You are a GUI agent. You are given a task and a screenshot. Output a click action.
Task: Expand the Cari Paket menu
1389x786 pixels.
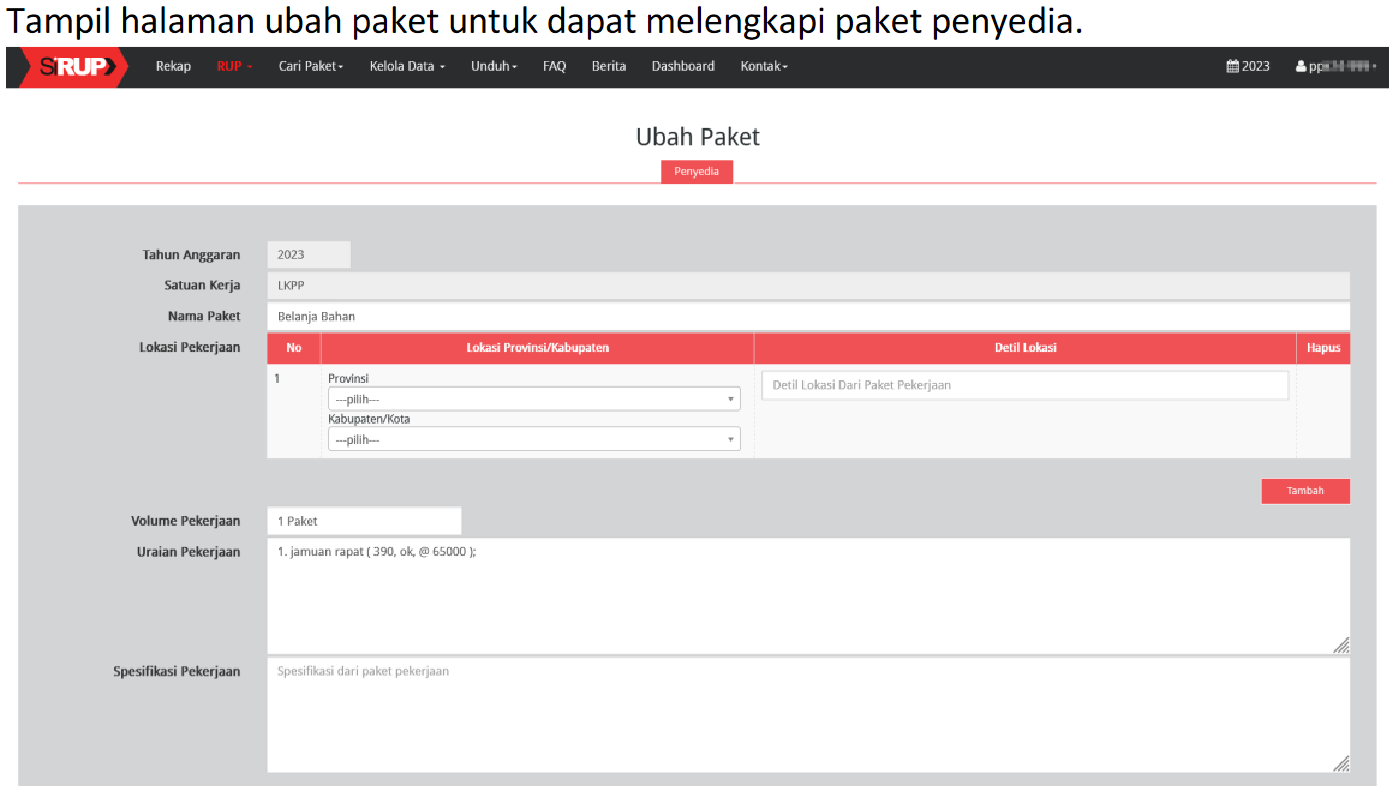[310, 67]
